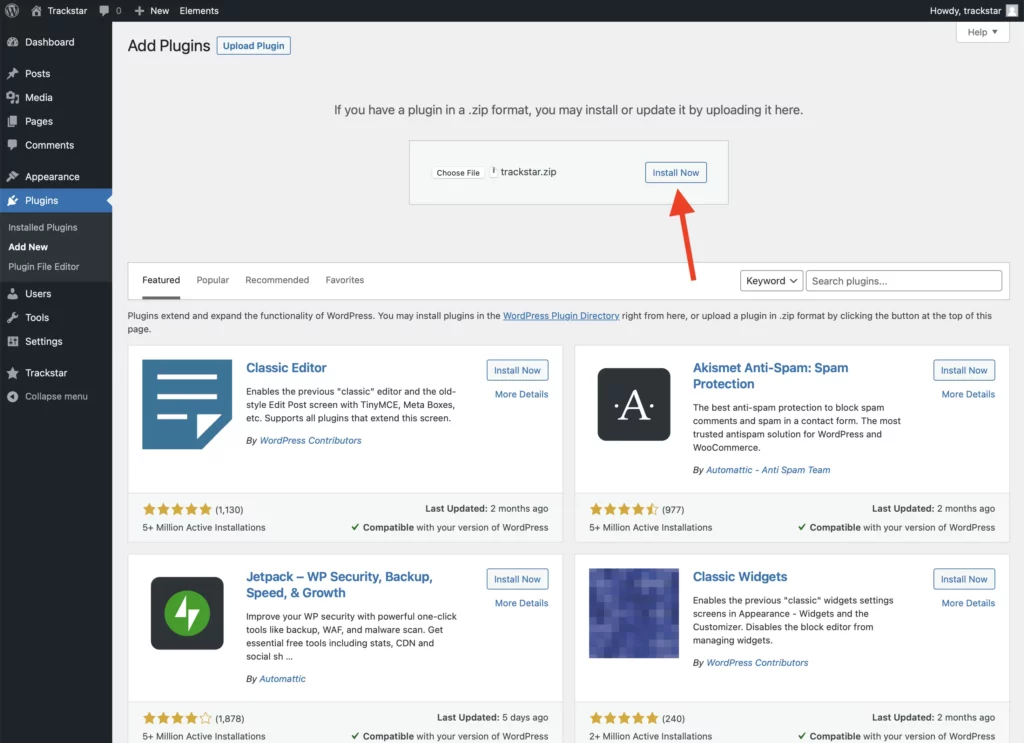Click the Akismet plugin logo
Screen dimensions: 1024x743
(x=633, y=404)
